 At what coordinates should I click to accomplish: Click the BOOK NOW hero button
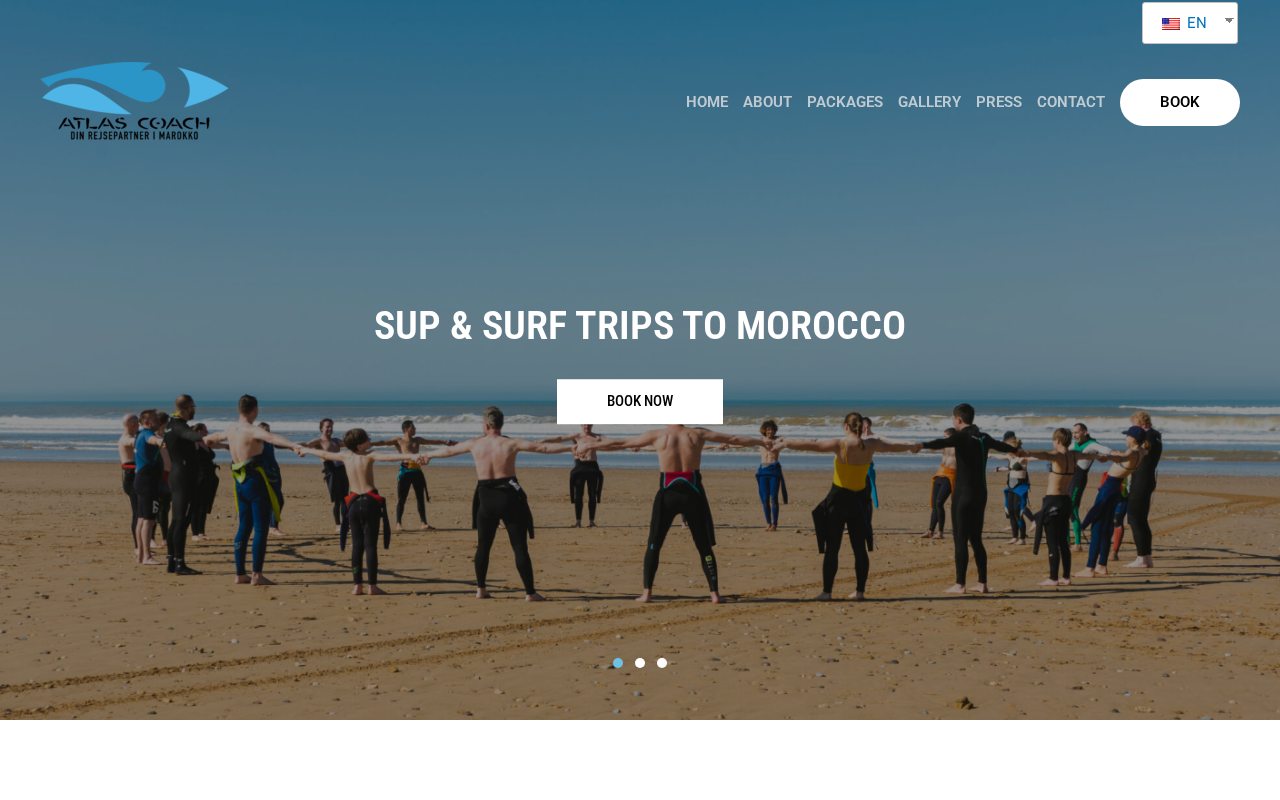640,401
